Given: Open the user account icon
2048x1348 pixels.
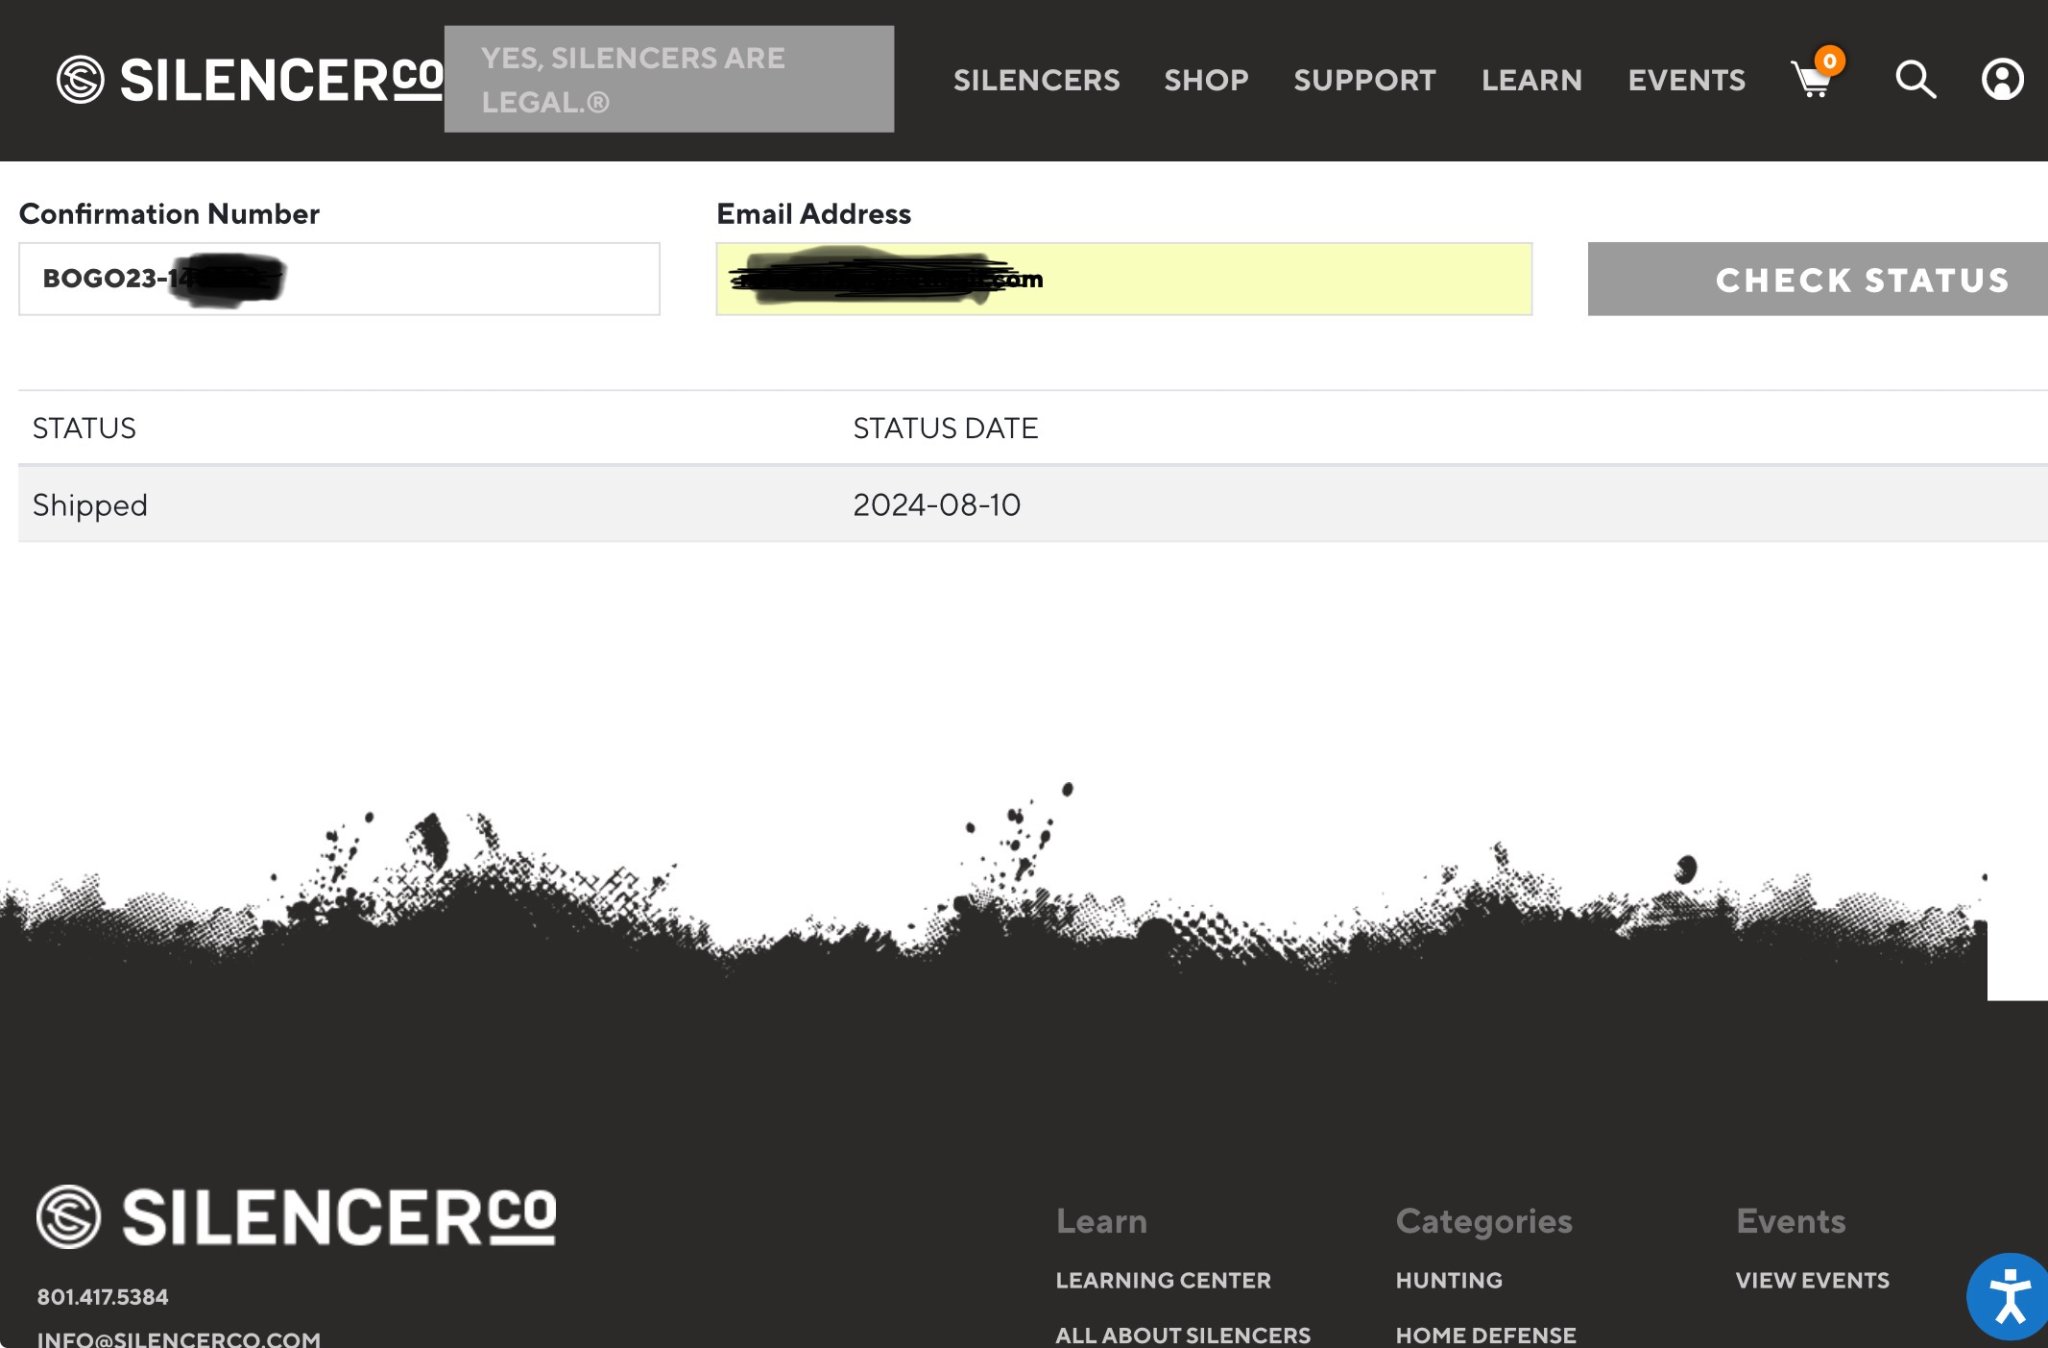Looking at the screenshot, I should tap(2002, 79).
